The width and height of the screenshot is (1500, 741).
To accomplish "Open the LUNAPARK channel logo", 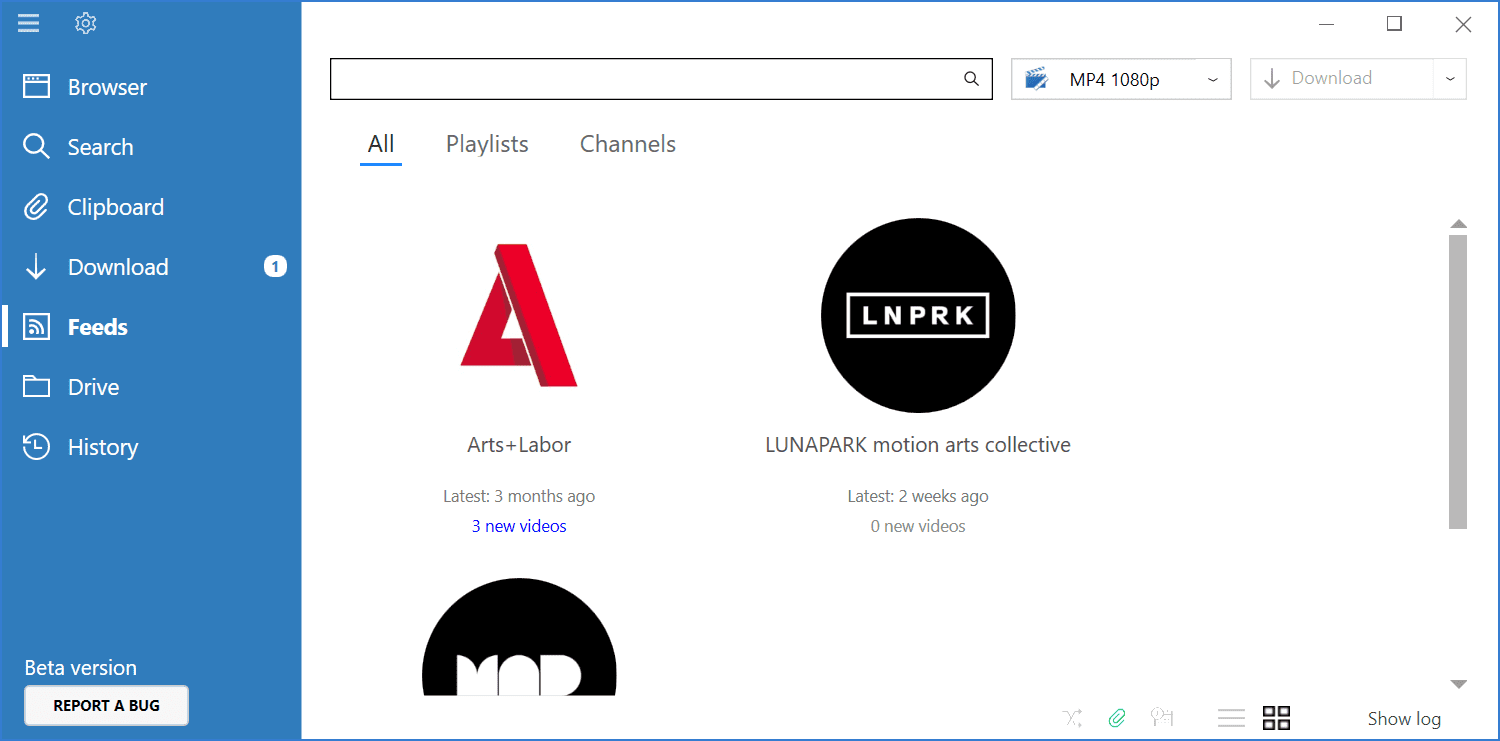I will tap(917, 316).
